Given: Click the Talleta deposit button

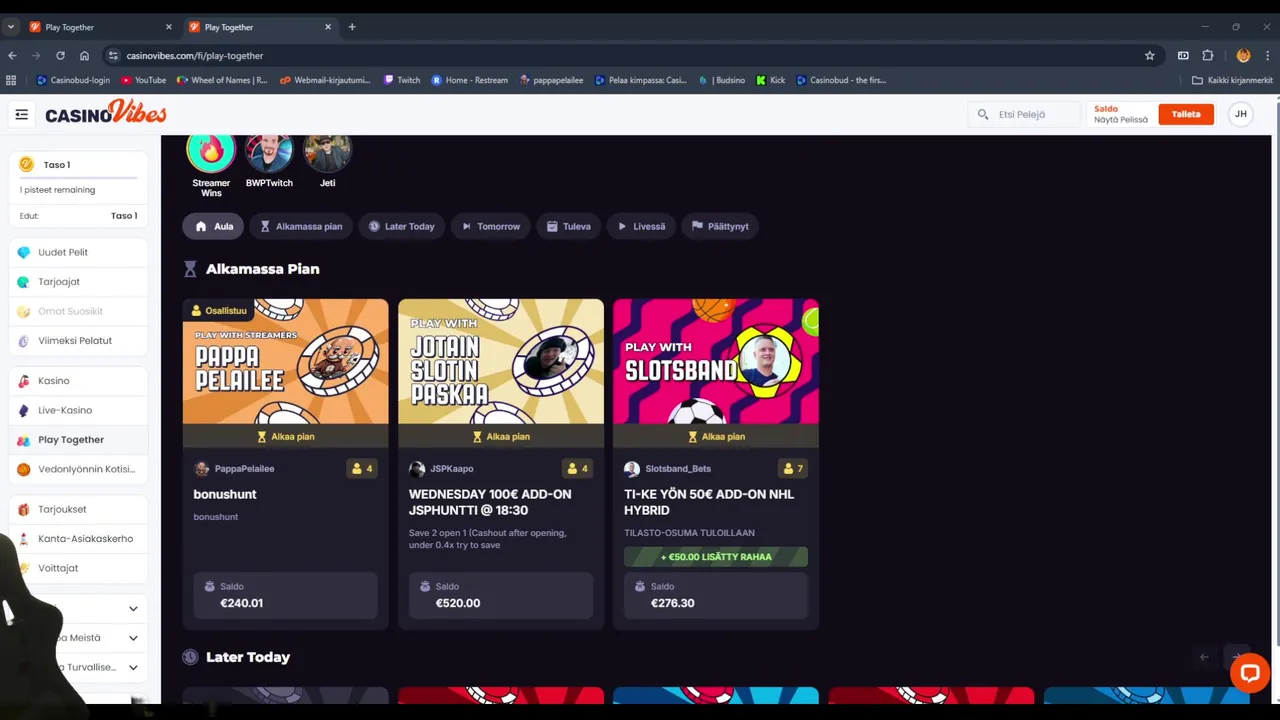Looking at the screenshot, I should pyautogui.click(x=1186, y=114).
